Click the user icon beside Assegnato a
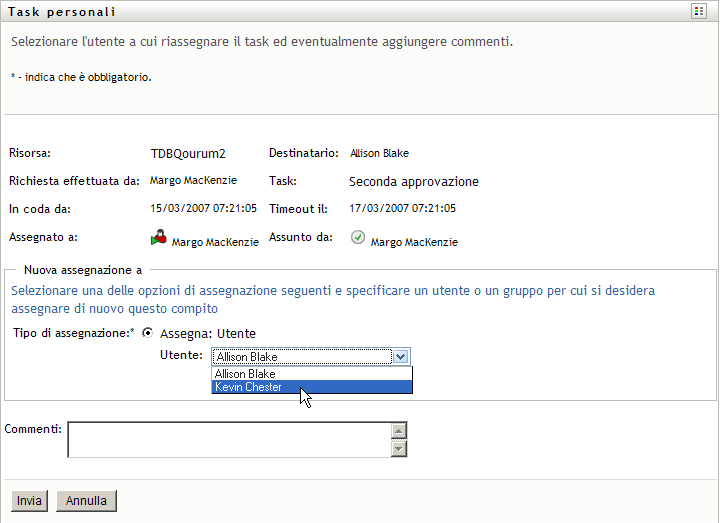720x523 pixels. coord(158,238)
